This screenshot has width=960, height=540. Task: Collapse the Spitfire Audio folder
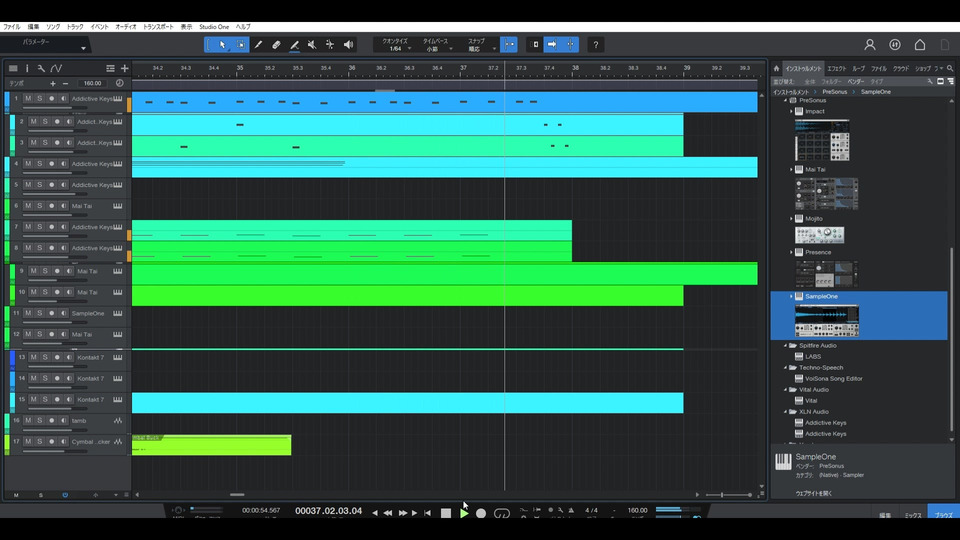point(786,346)
